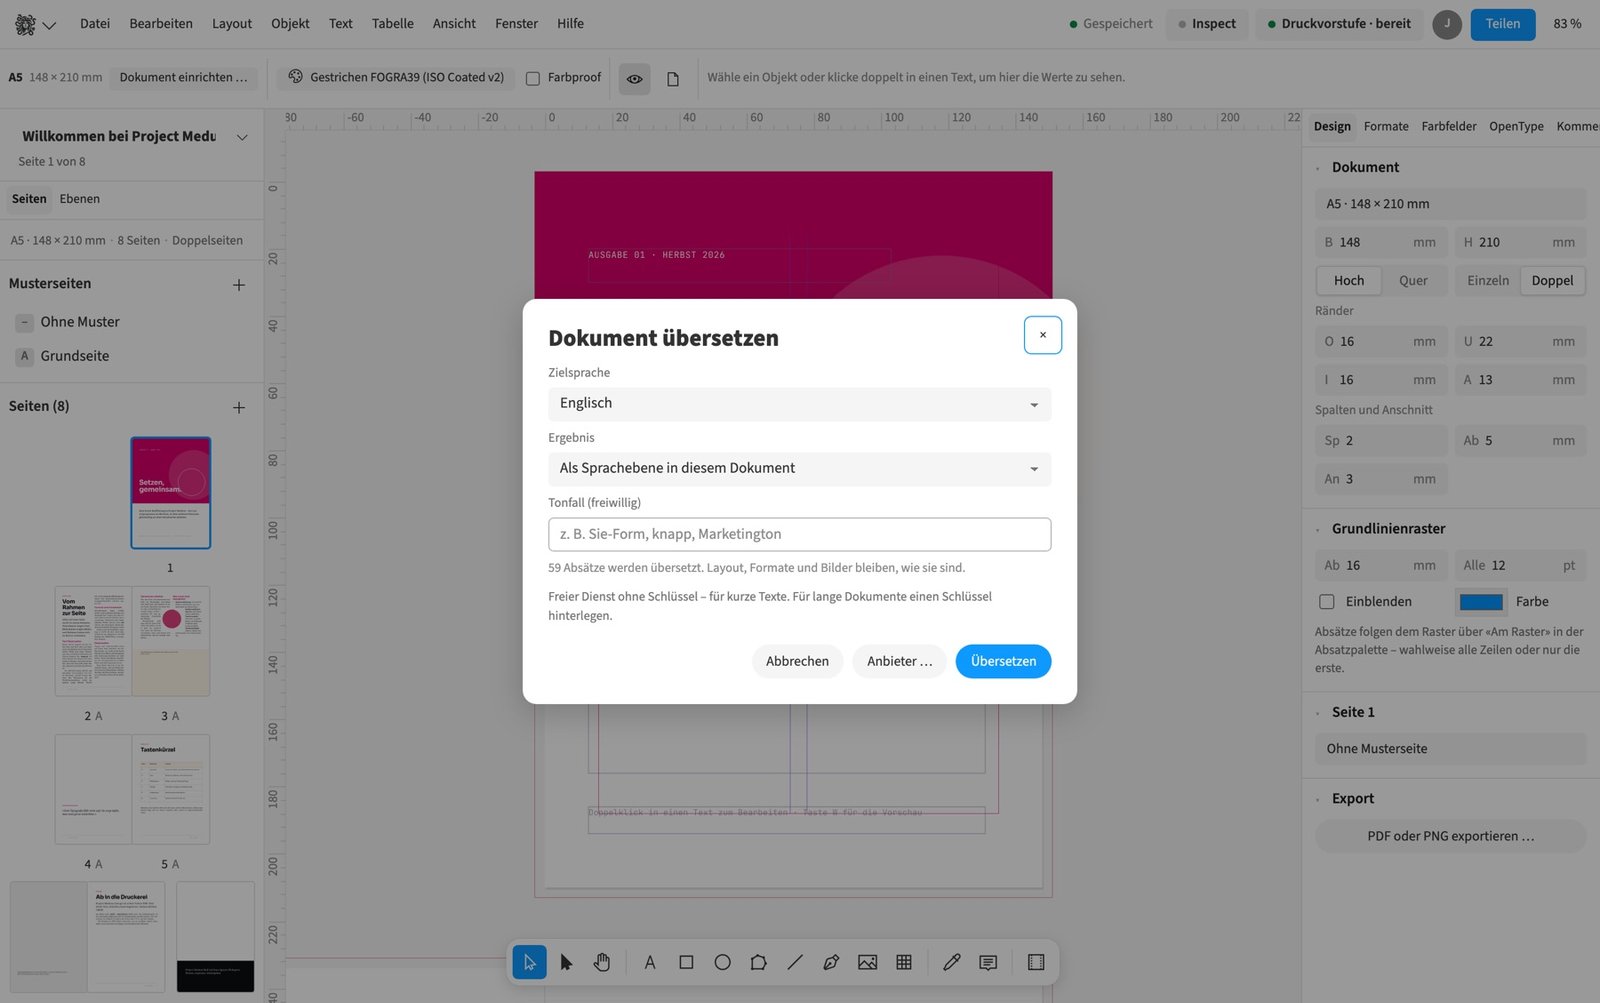Click the color profile palette icon
Image resolution: width=1600 pixels, height=1003 pixels.
pos(295,77)
